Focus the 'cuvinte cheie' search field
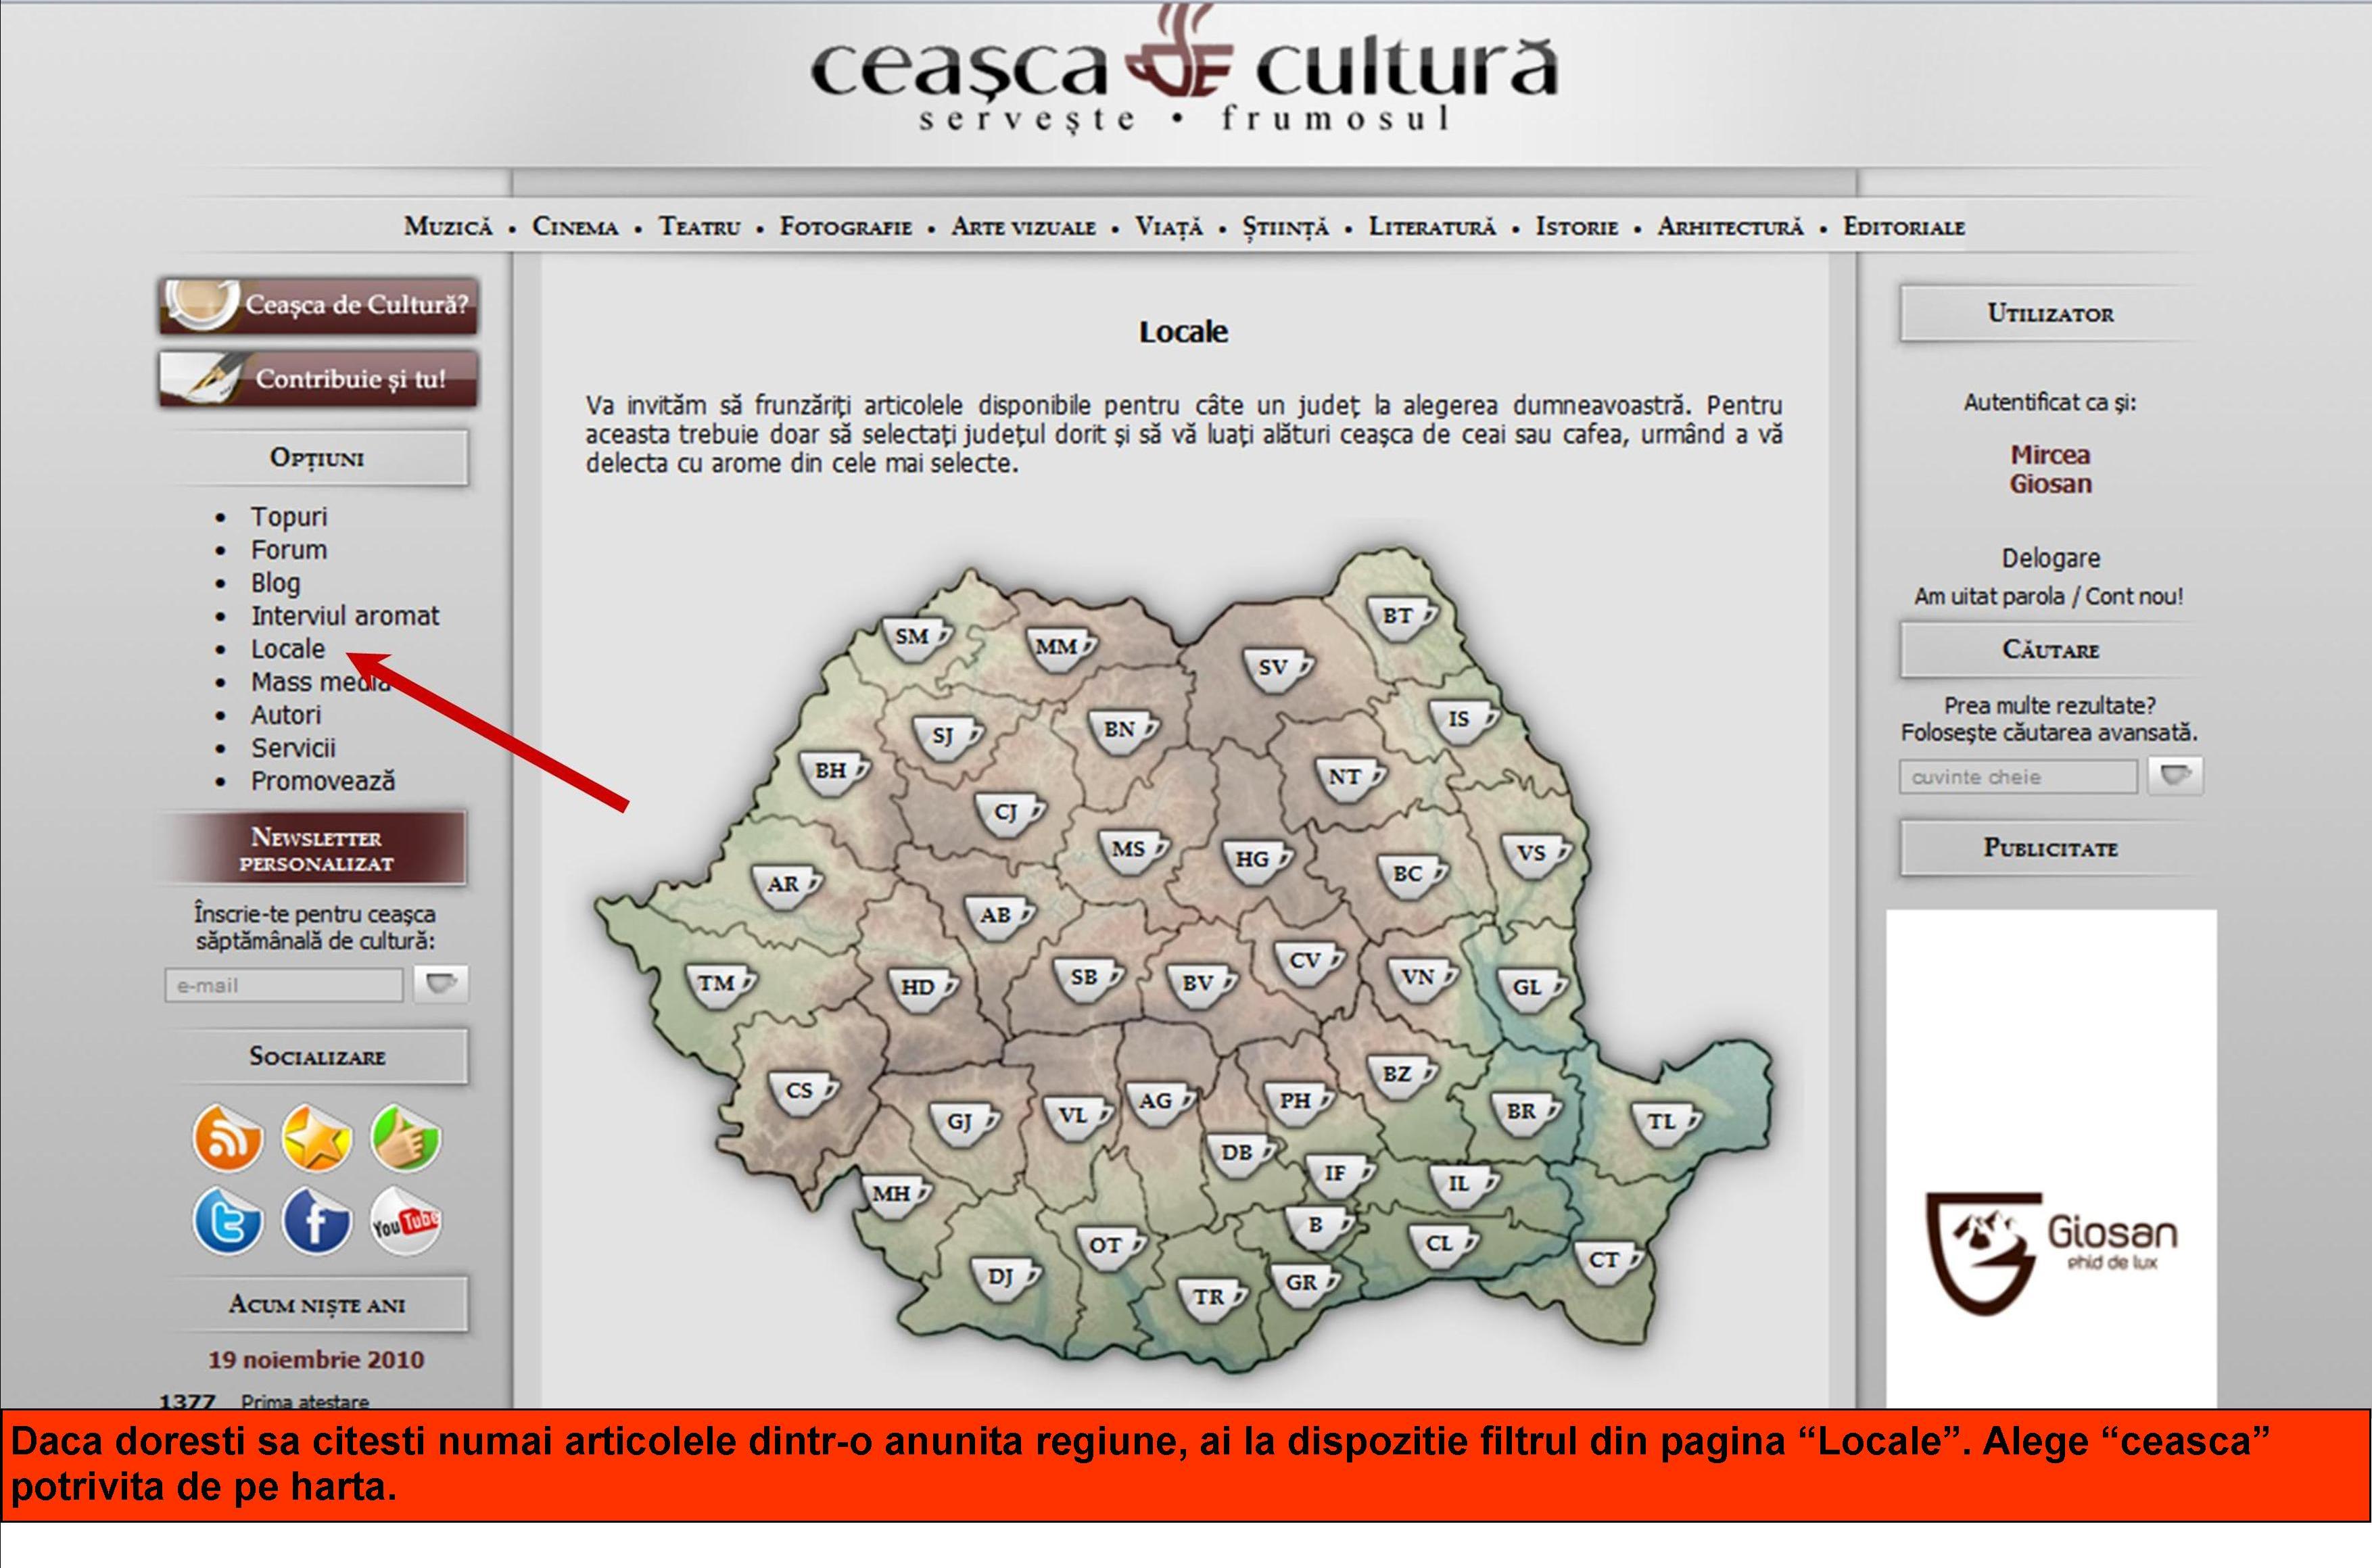2372x1568 pixels. pyautogui.click(x=2018, y=776)
